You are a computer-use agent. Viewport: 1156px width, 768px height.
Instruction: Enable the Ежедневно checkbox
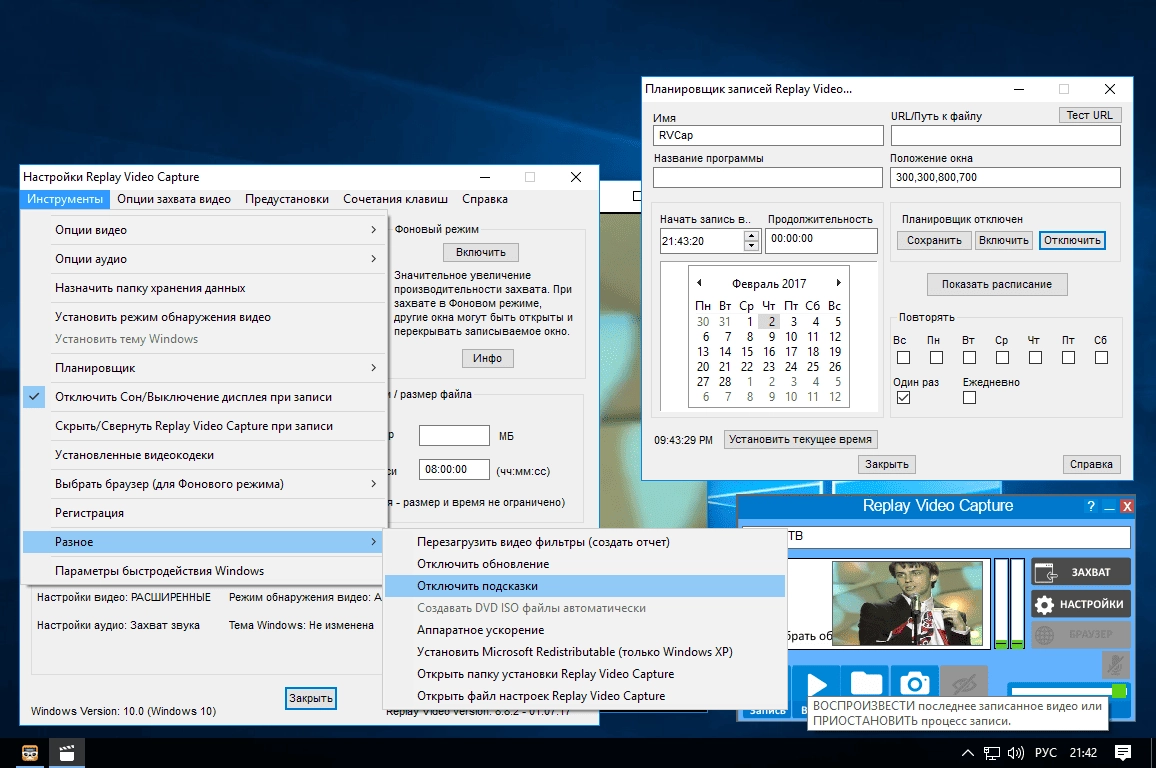tap(969, 397)
